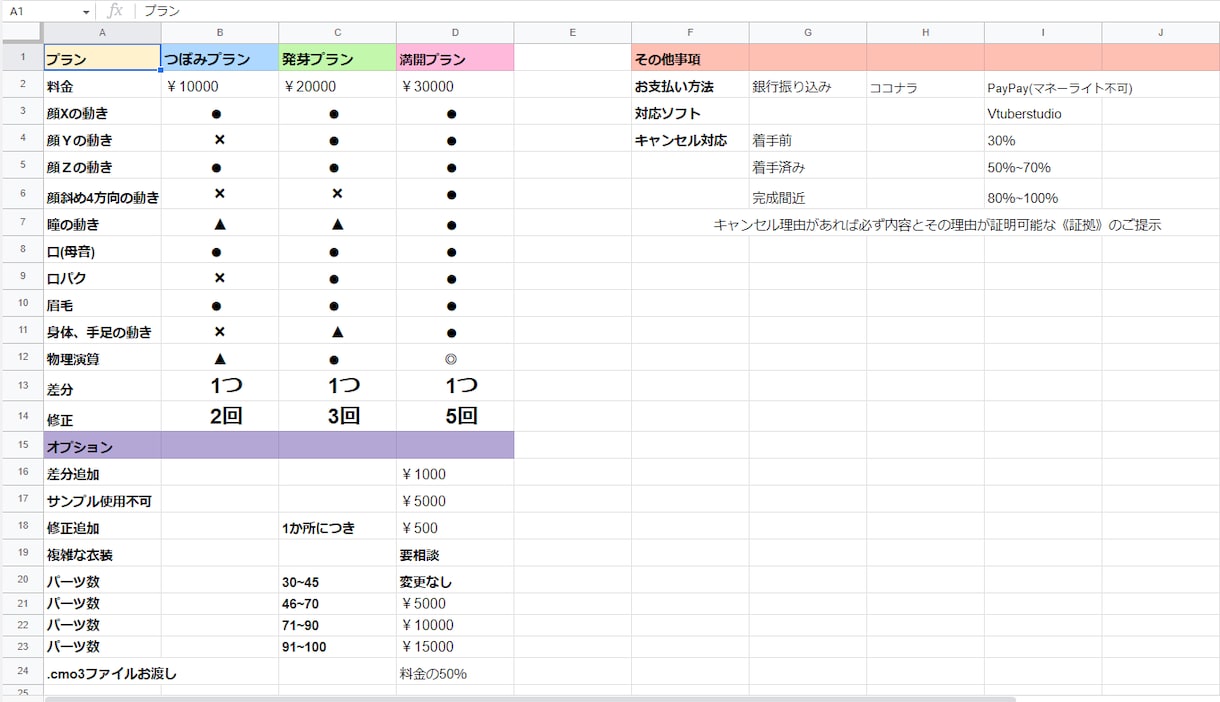Click the 身体、手足の動き cell

[103, 331]
